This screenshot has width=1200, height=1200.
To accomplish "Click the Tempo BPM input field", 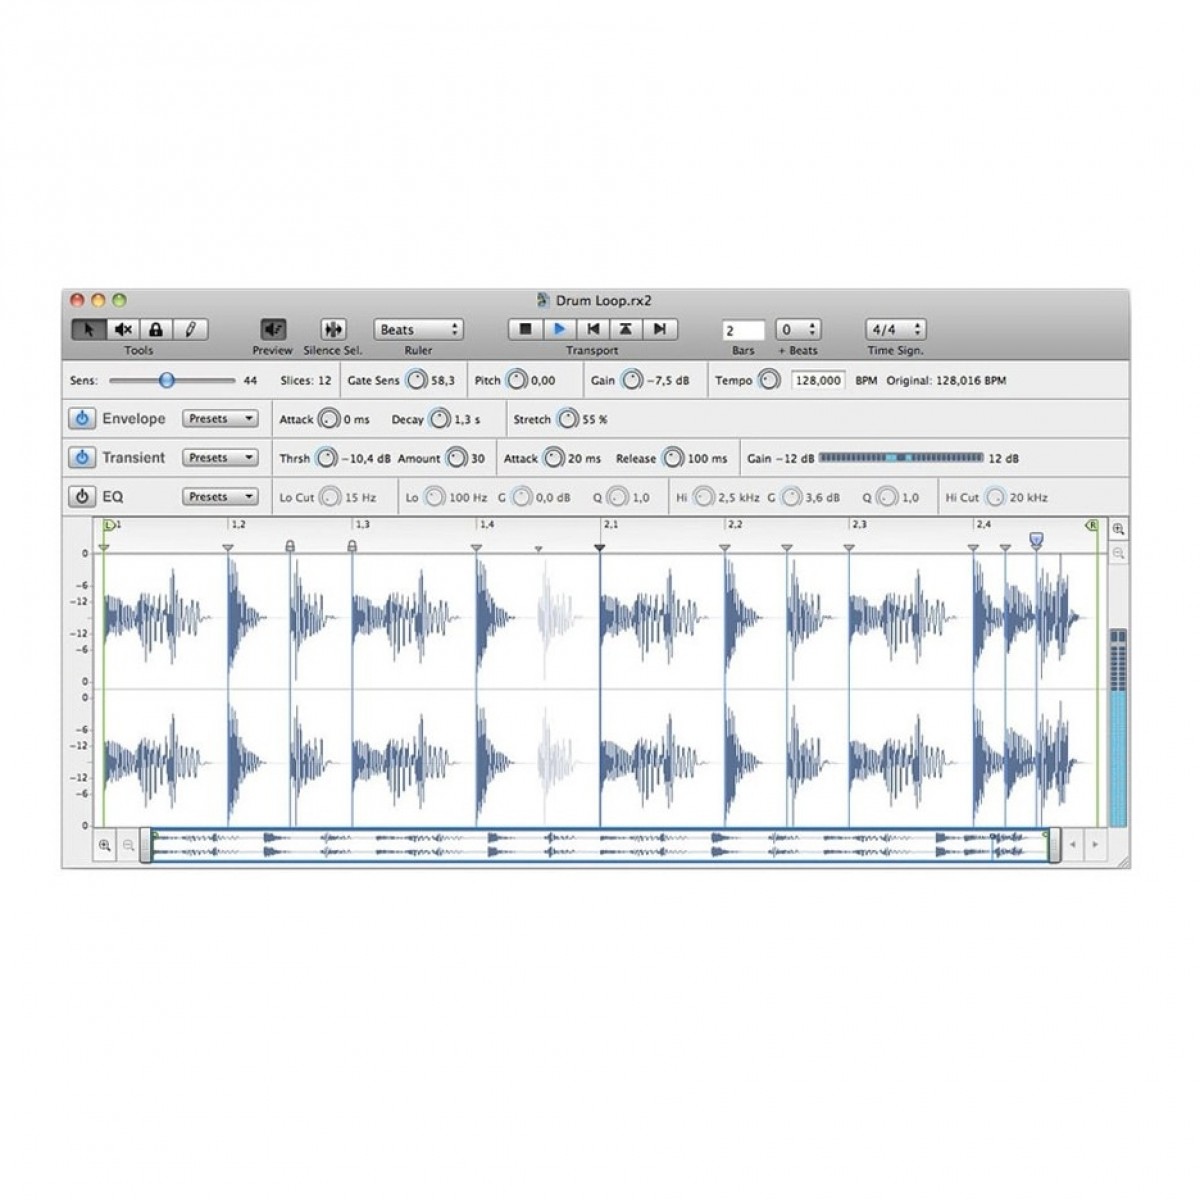I will (x=818, y=381).
